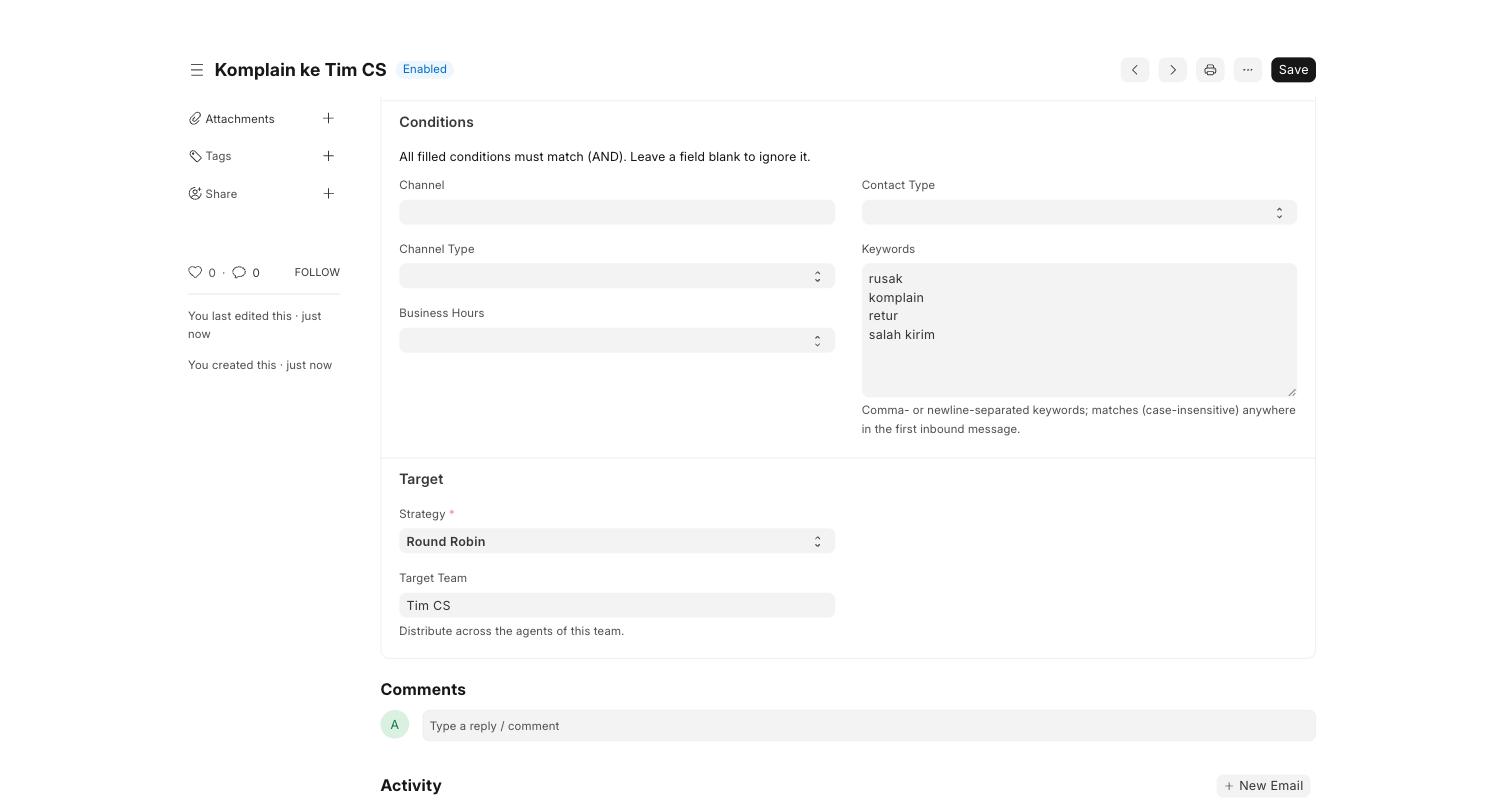Follow this document
Image resolution: width=1504 pixels, height=812 pixels.
317,272
